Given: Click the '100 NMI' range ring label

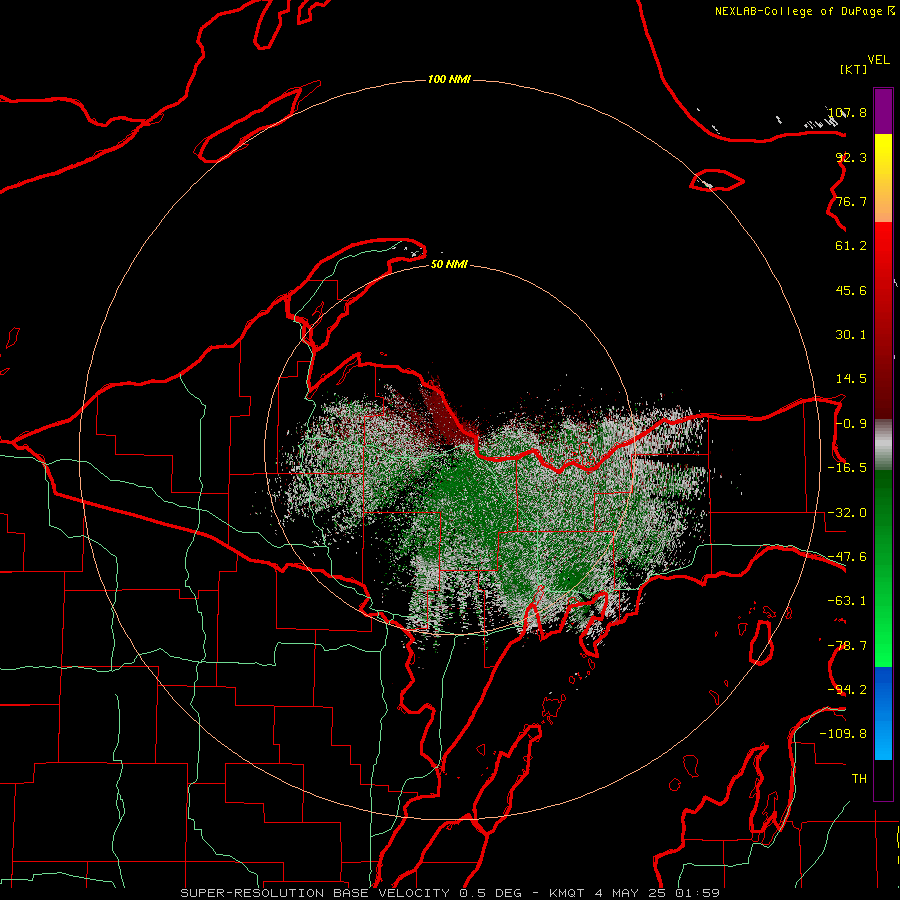Looking at the screenshot, I should click(x=449, y=79).
